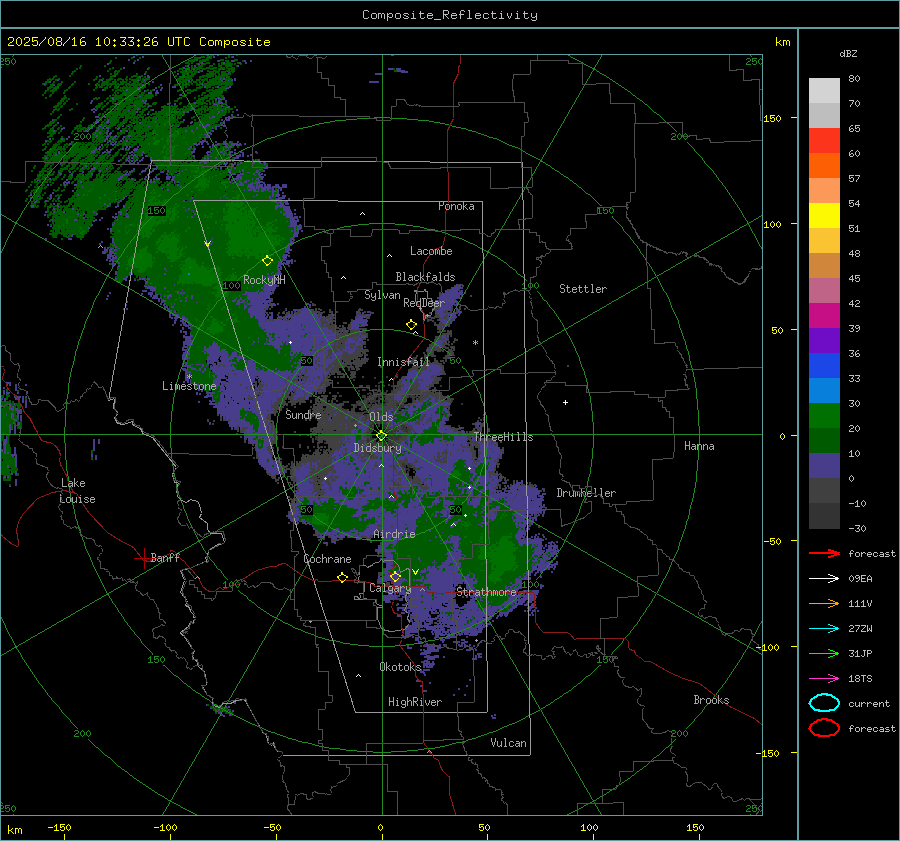Click the yellow diamond marker near RedDeer
This screenshot has height=841, width=900.
(412, 325)
